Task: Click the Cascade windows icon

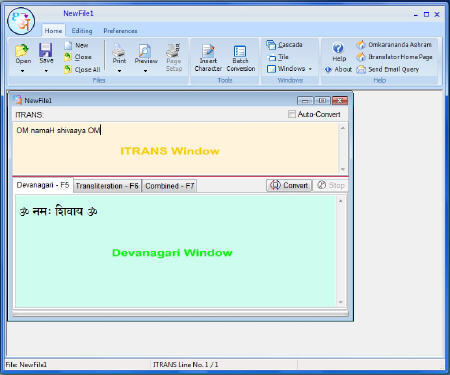Action: (271, 44)
